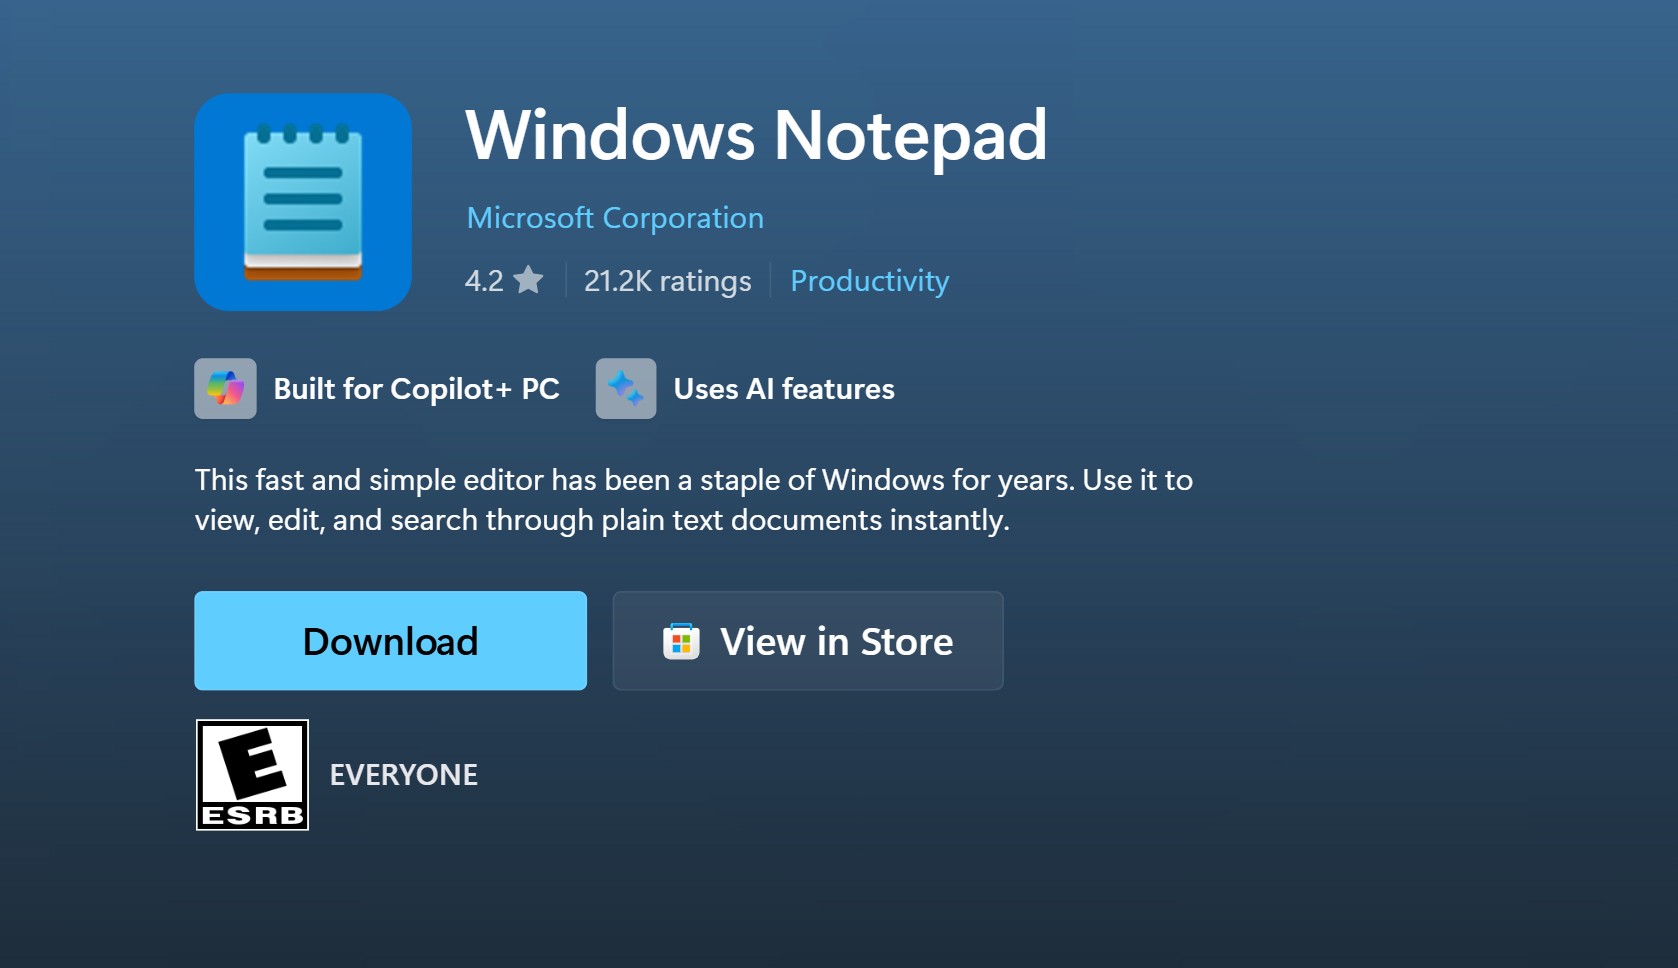Open the Microsoft Corporation publisher page
This screenshot has width=1678, height=968.
614,217
